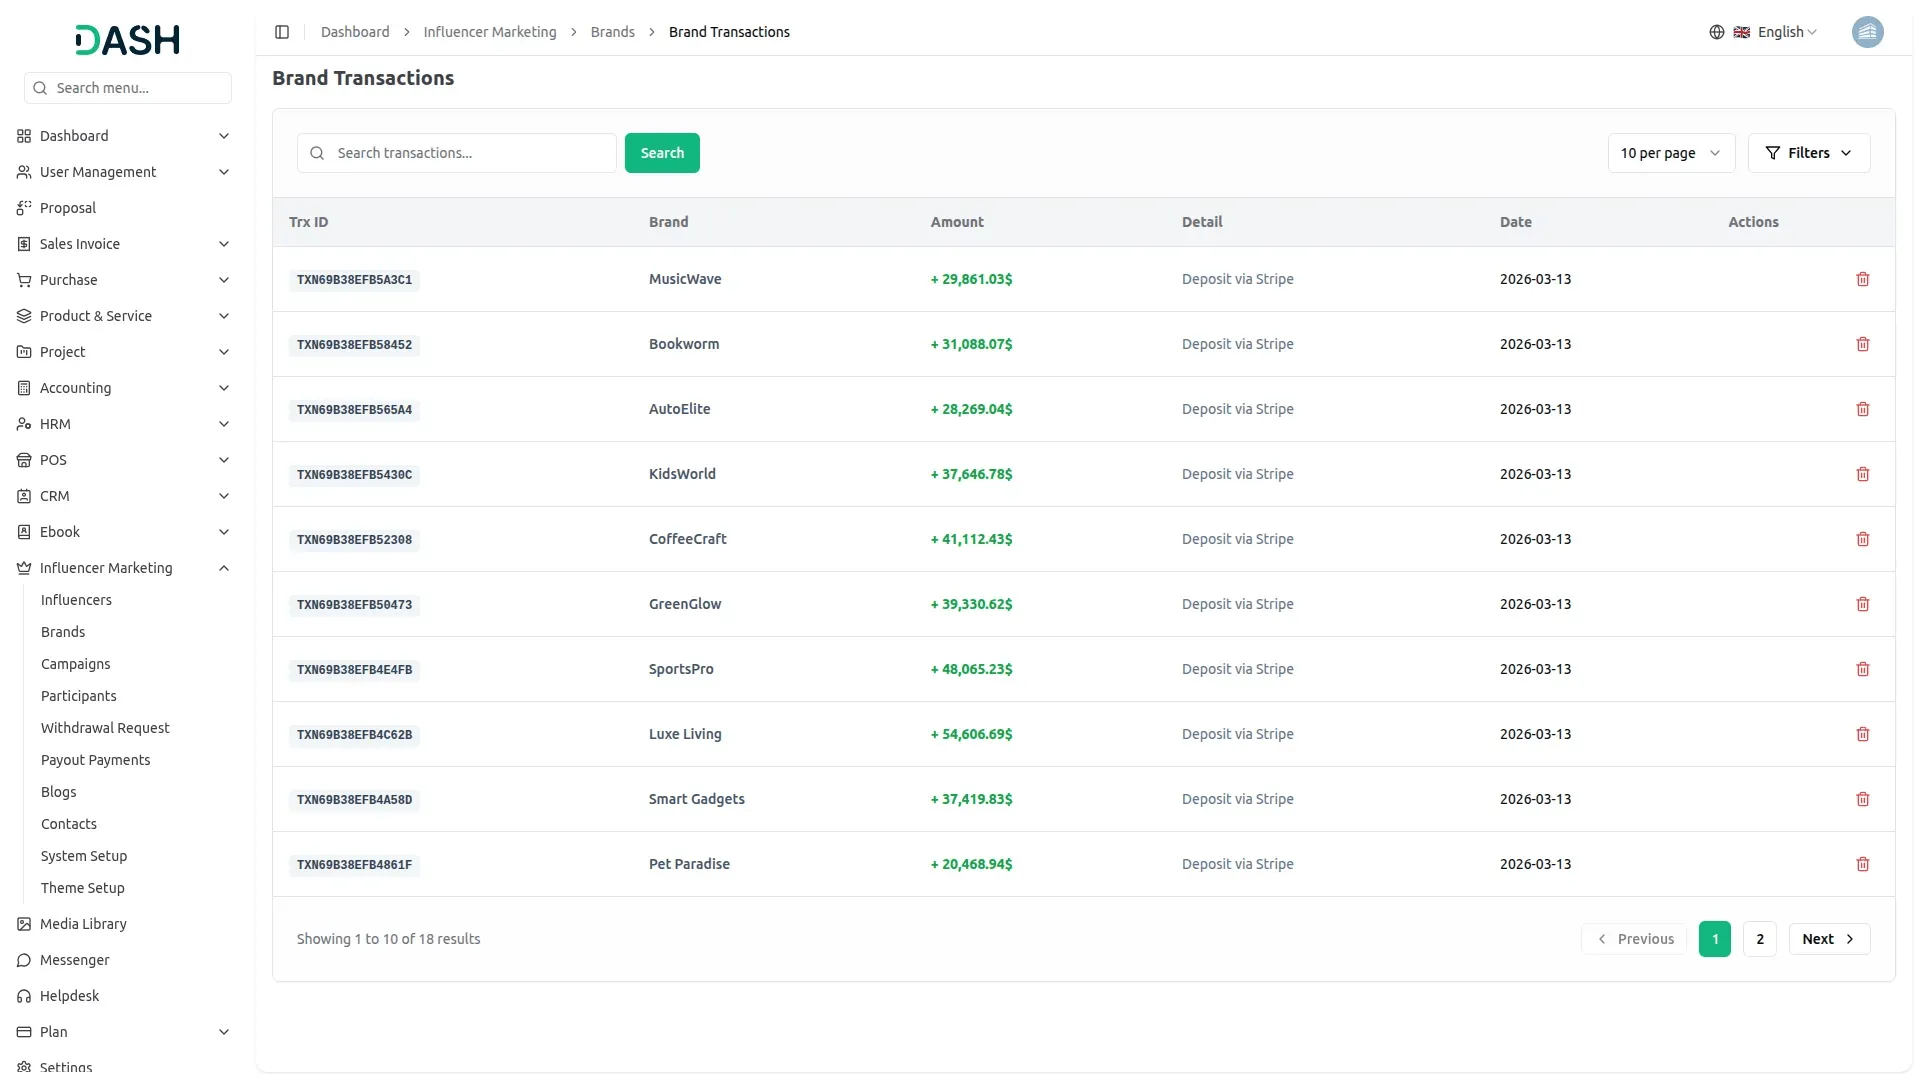Collapse the Influencer Marketing menu
1920x1080 pixels.
coord(224,568)
